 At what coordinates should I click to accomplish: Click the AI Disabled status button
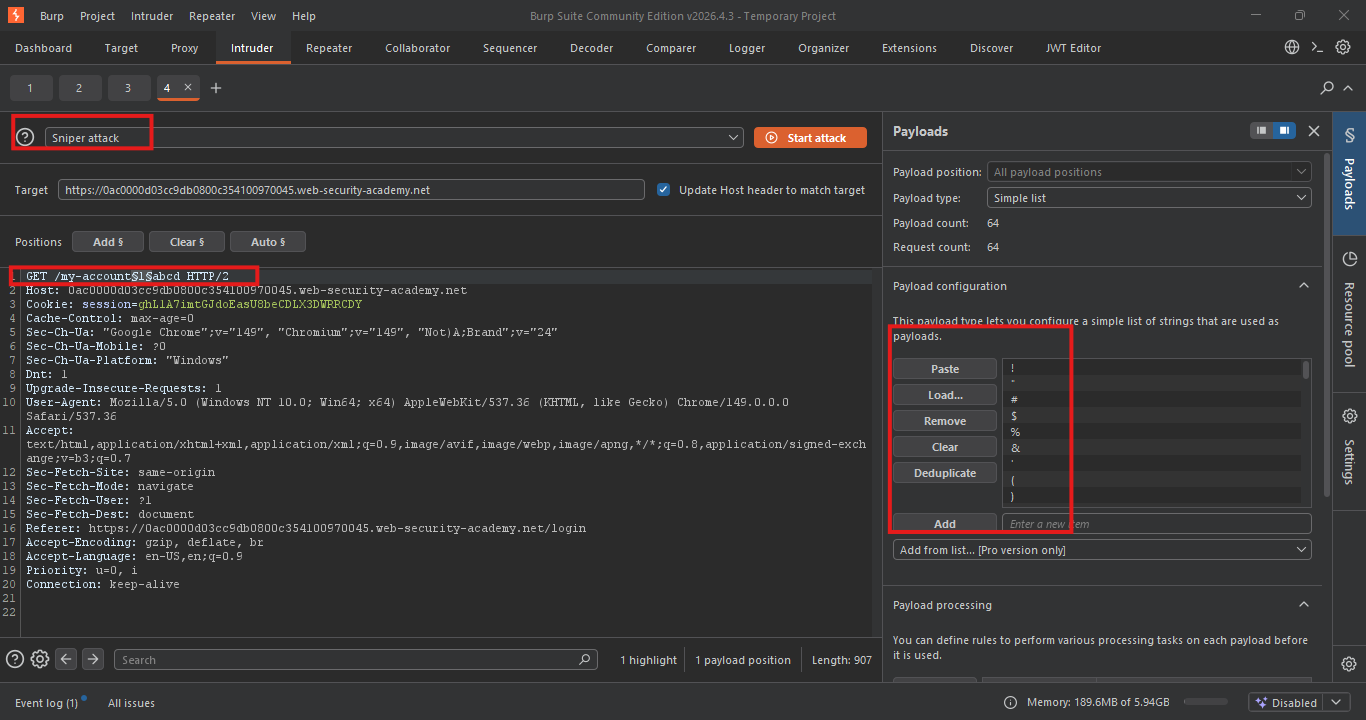(1287, 702)
